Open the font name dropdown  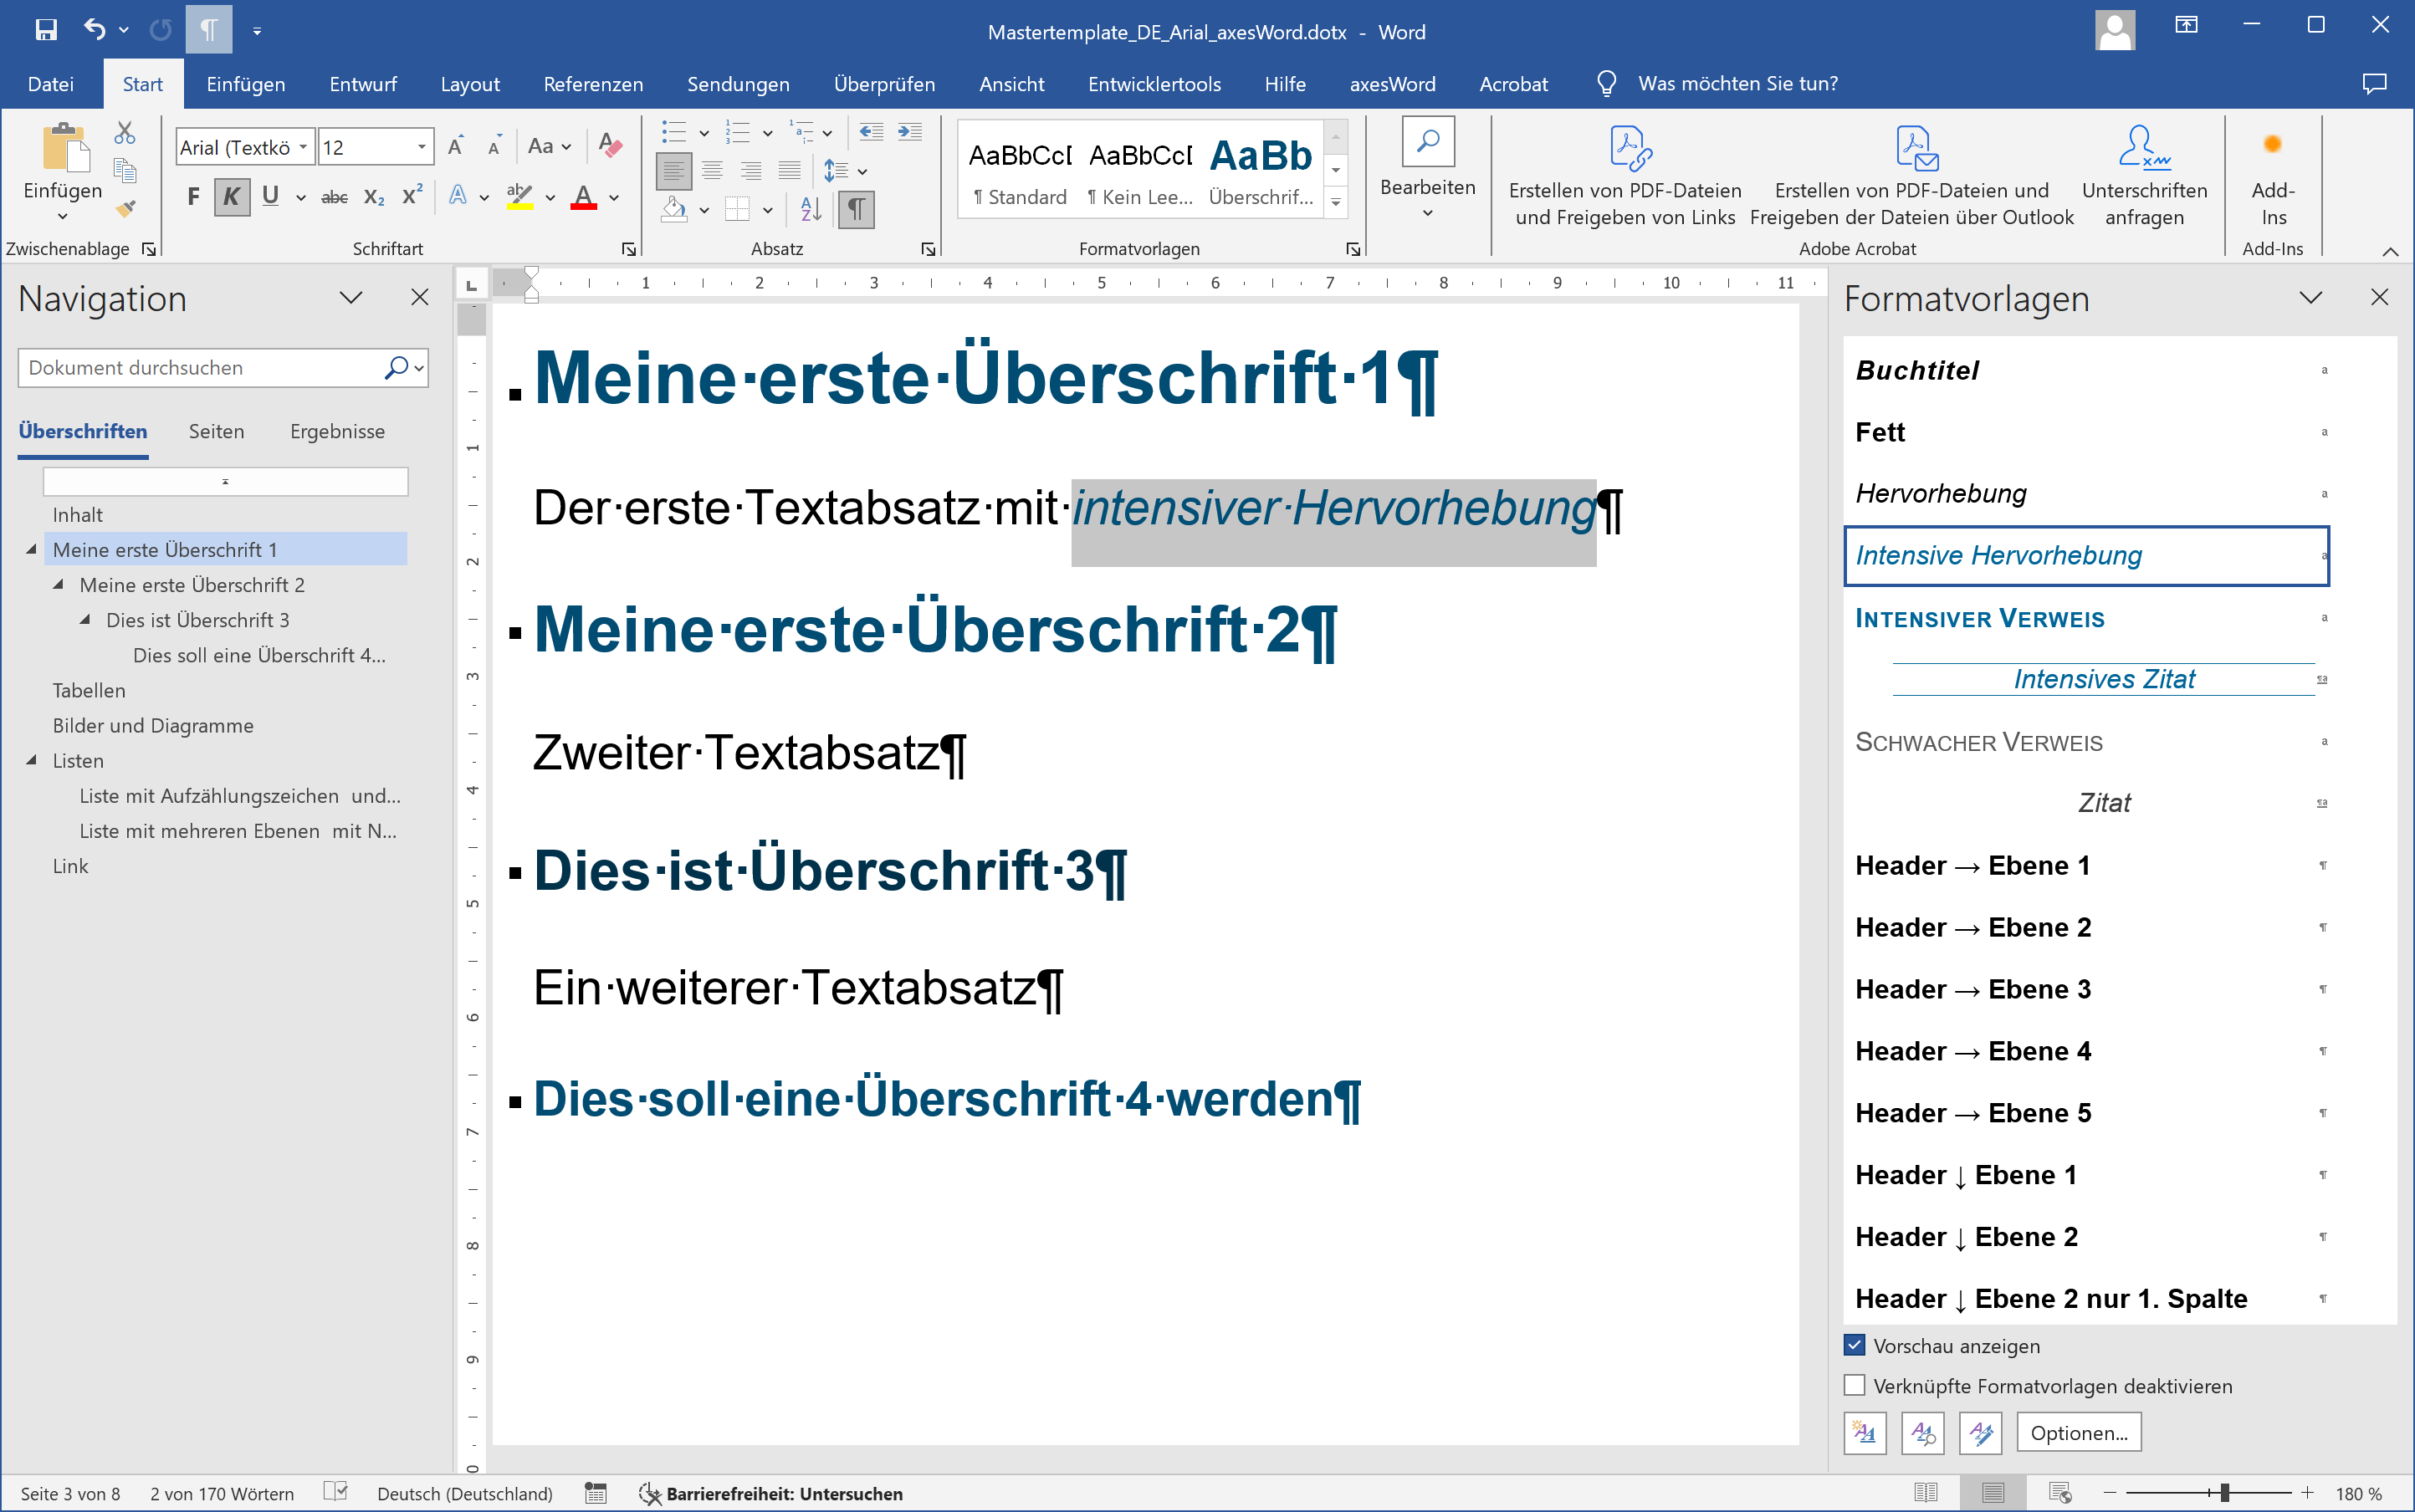click(x=303, y=147)
